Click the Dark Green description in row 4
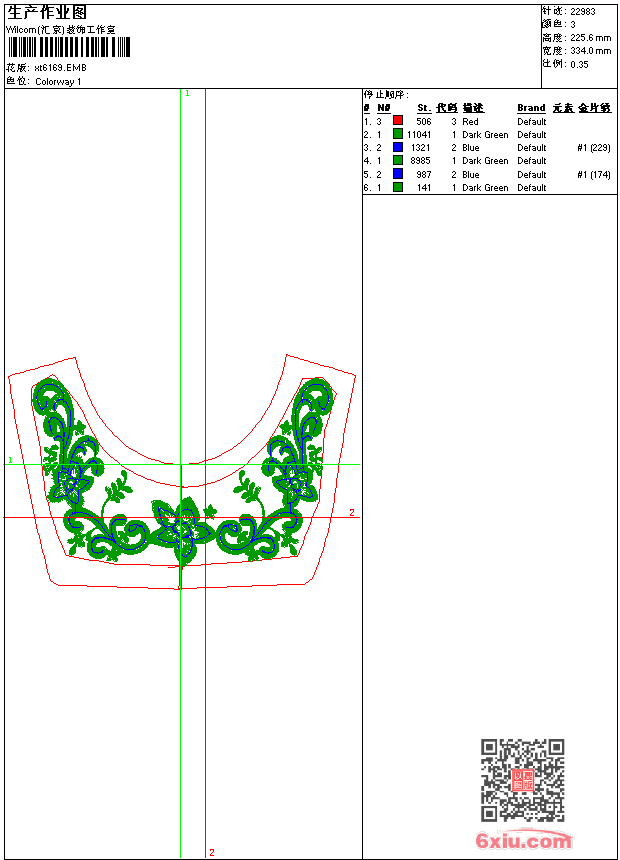 pos(485,161)
